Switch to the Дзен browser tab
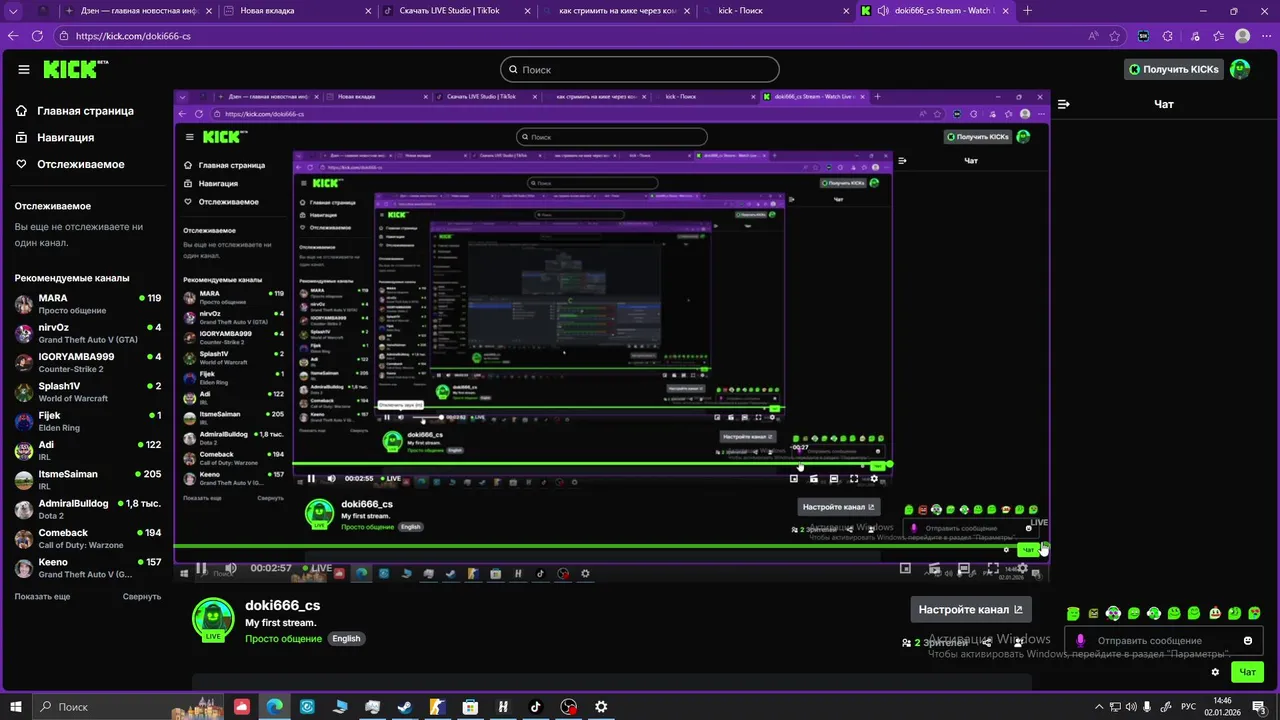The image size is (1280, 720). click(139, 11)
